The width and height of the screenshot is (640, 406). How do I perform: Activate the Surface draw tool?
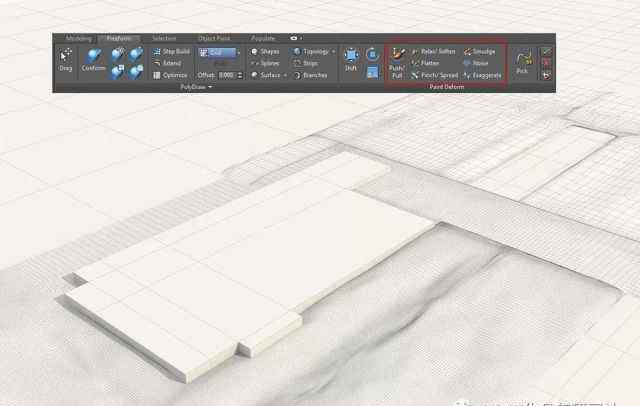[266, 75]
